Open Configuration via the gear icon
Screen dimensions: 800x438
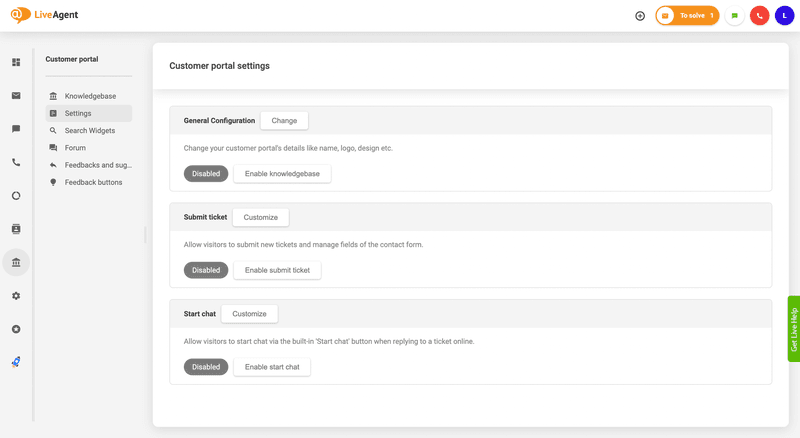click(16, 296)
